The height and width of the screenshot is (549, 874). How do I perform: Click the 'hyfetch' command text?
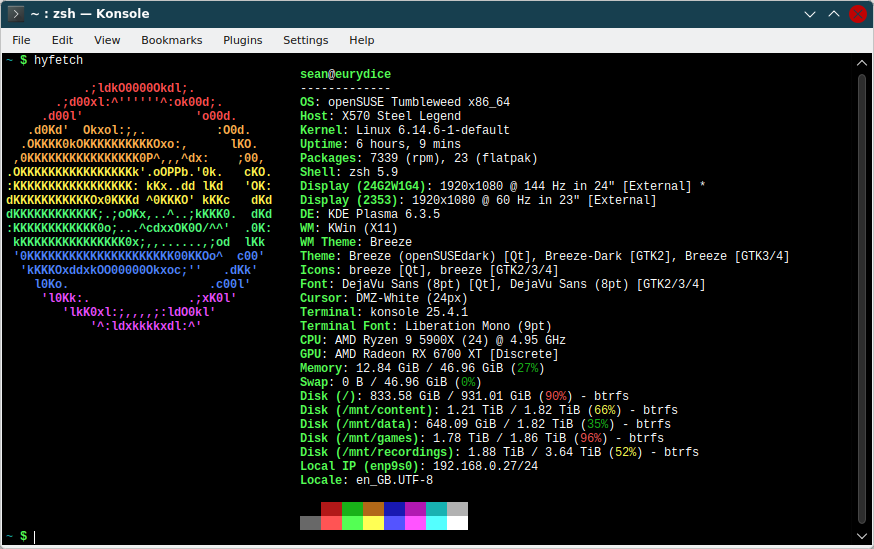pos(58,60)
